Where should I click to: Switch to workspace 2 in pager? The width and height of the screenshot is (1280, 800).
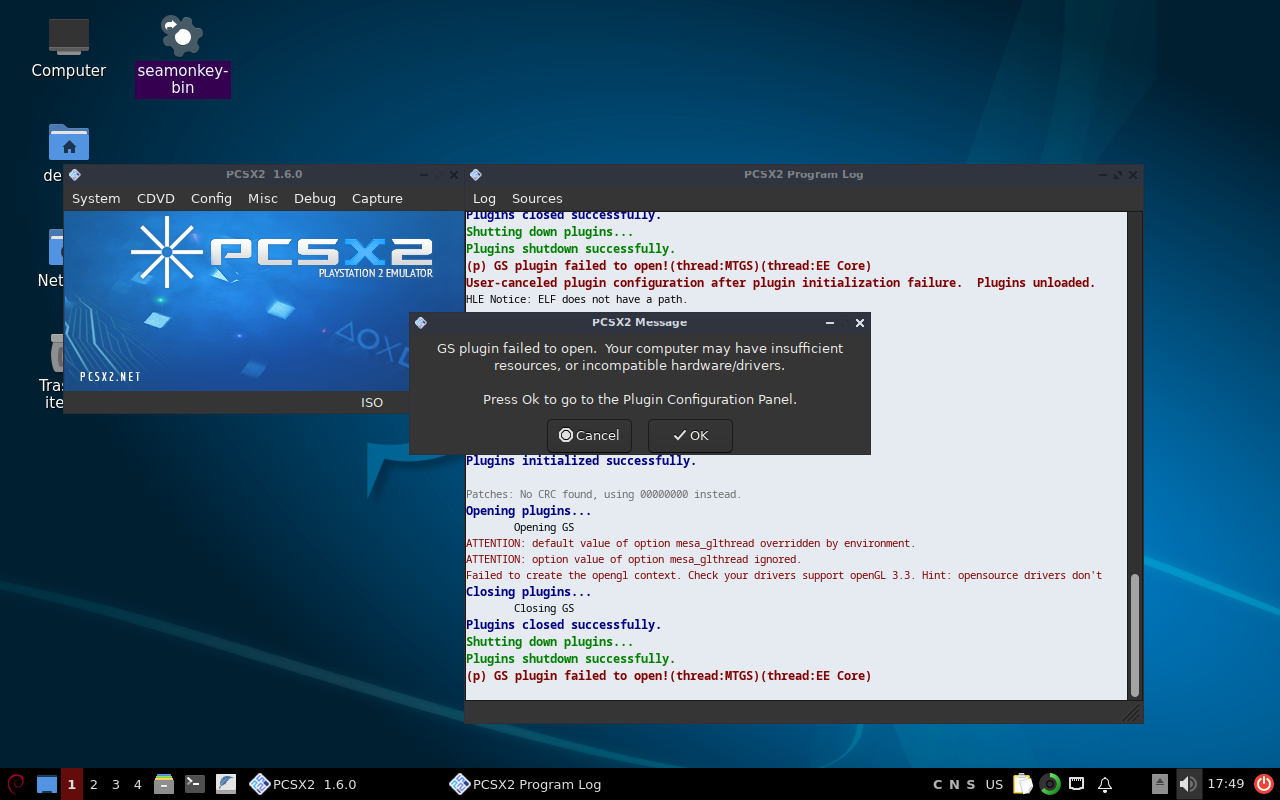pyautogui.click(x=94, y=784)
